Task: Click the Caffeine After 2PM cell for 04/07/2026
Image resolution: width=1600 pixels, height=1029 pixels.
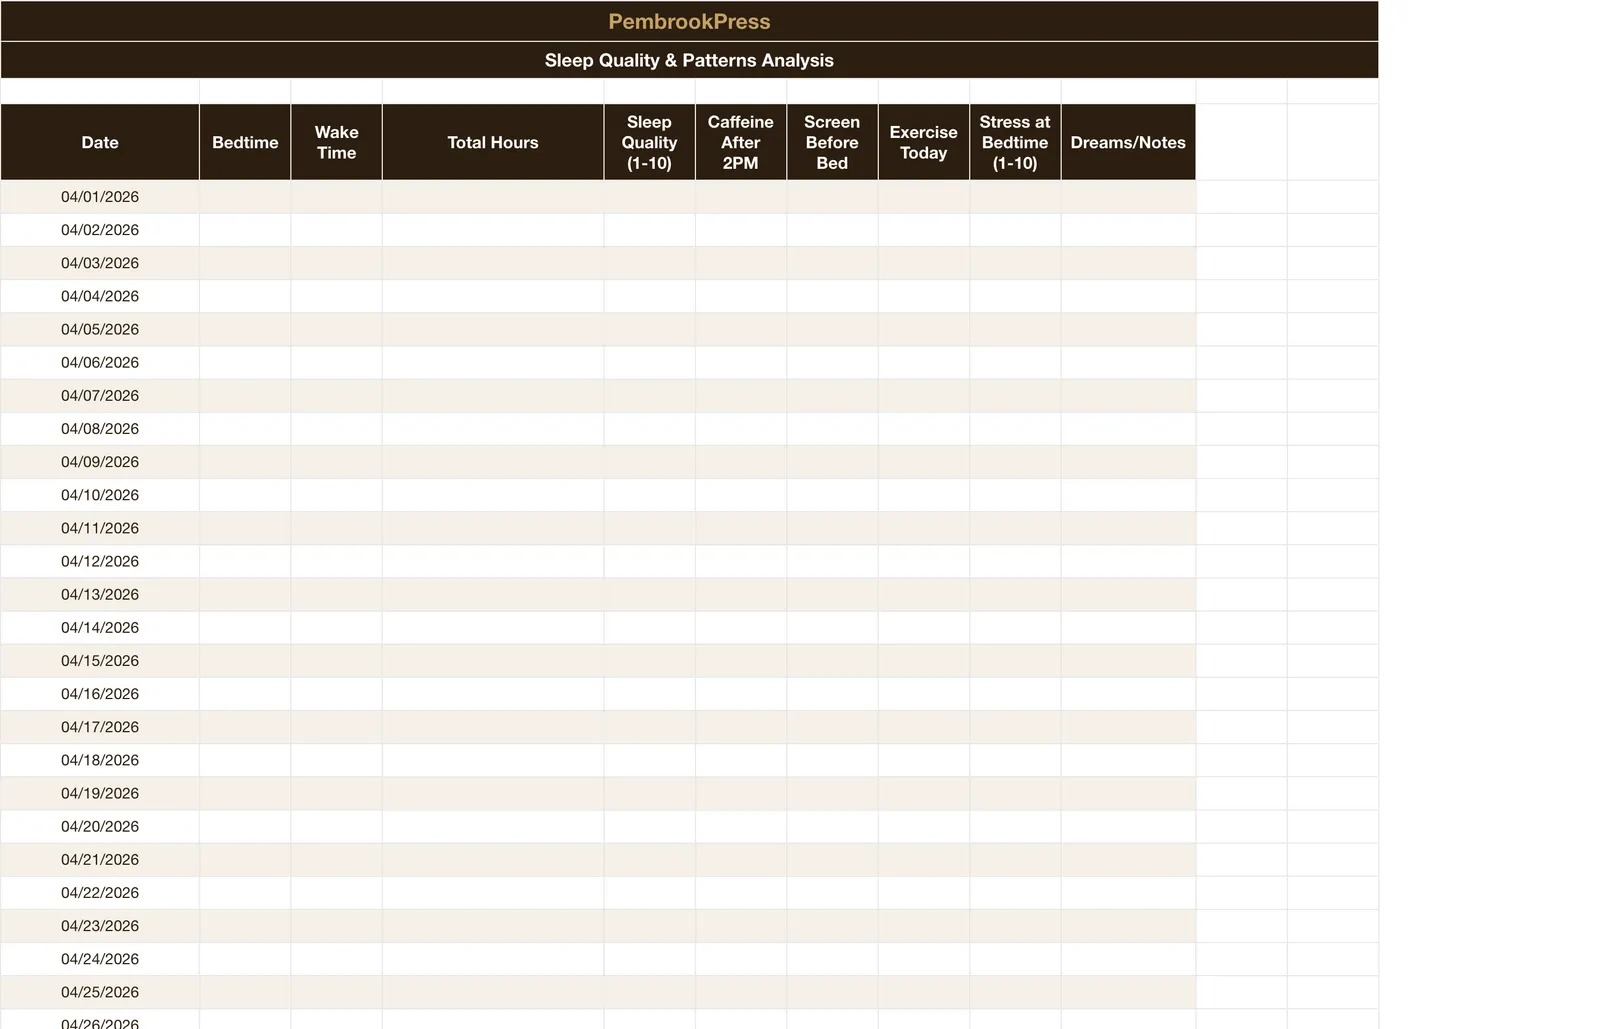Action: pyautogui.click(x=741, y=395)
